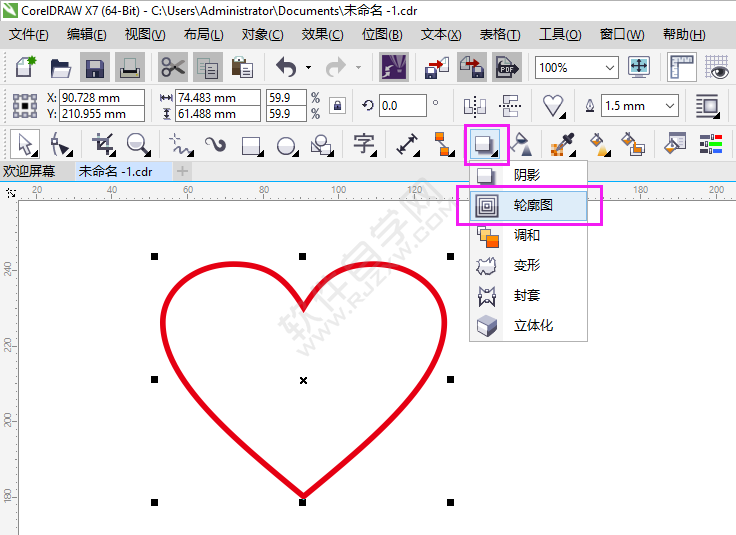
Task: Click the X position field 90.728 mm
Action: 102,98
